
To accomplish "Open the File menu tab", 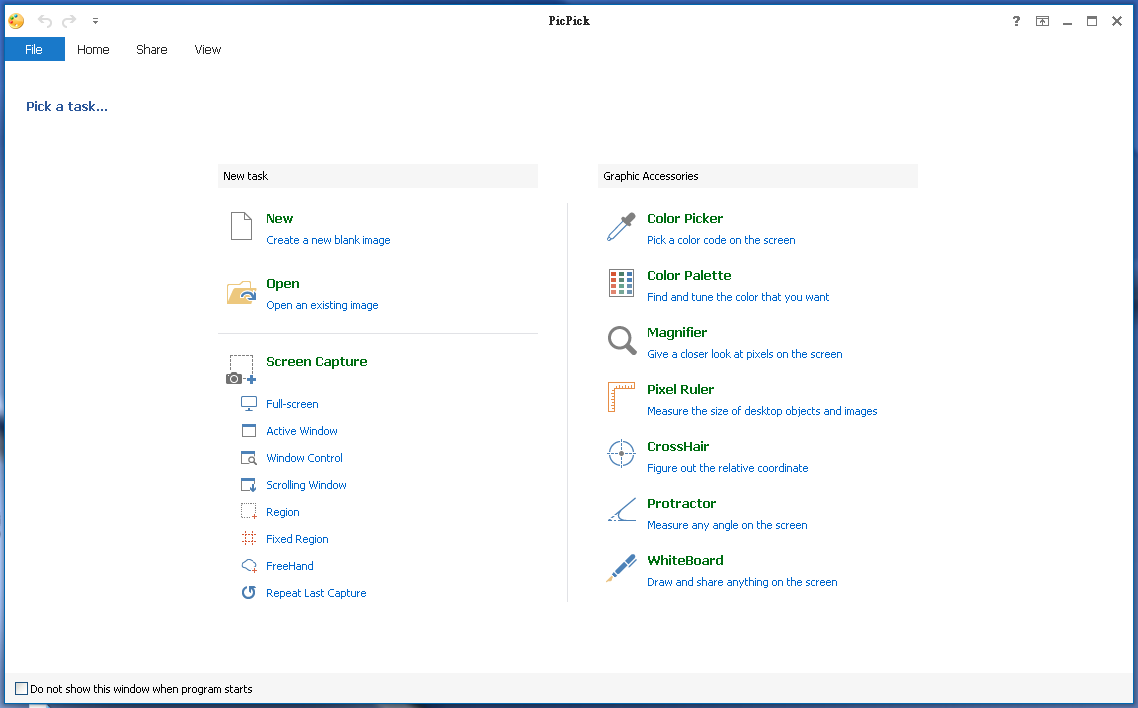I will 34,49.
